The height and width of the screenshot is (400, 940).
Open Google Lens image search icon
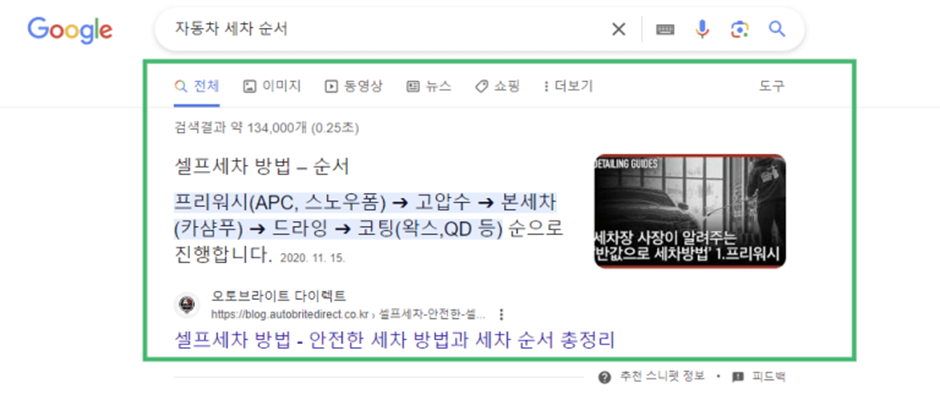pyautogui.click(x=739, y=29)
